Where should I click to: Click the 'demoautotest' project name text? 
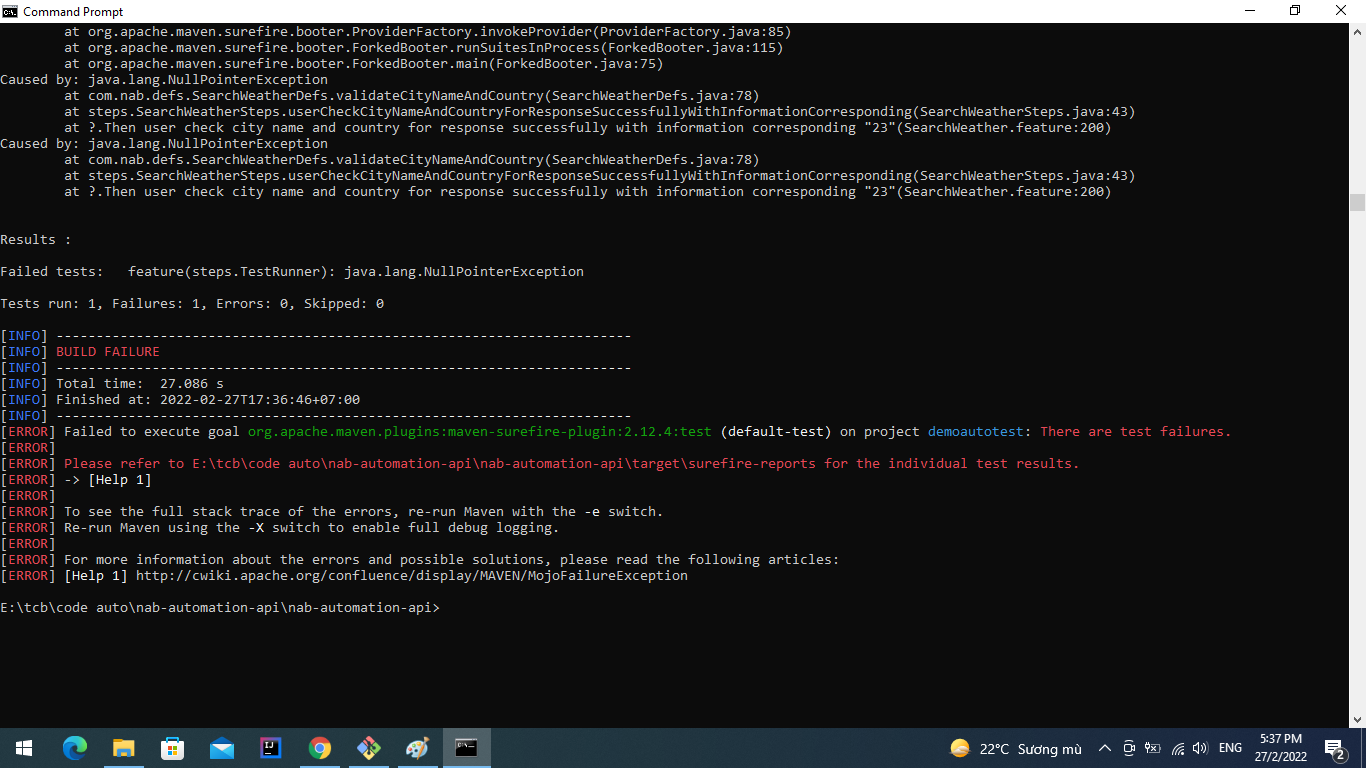tap(976, 432)
